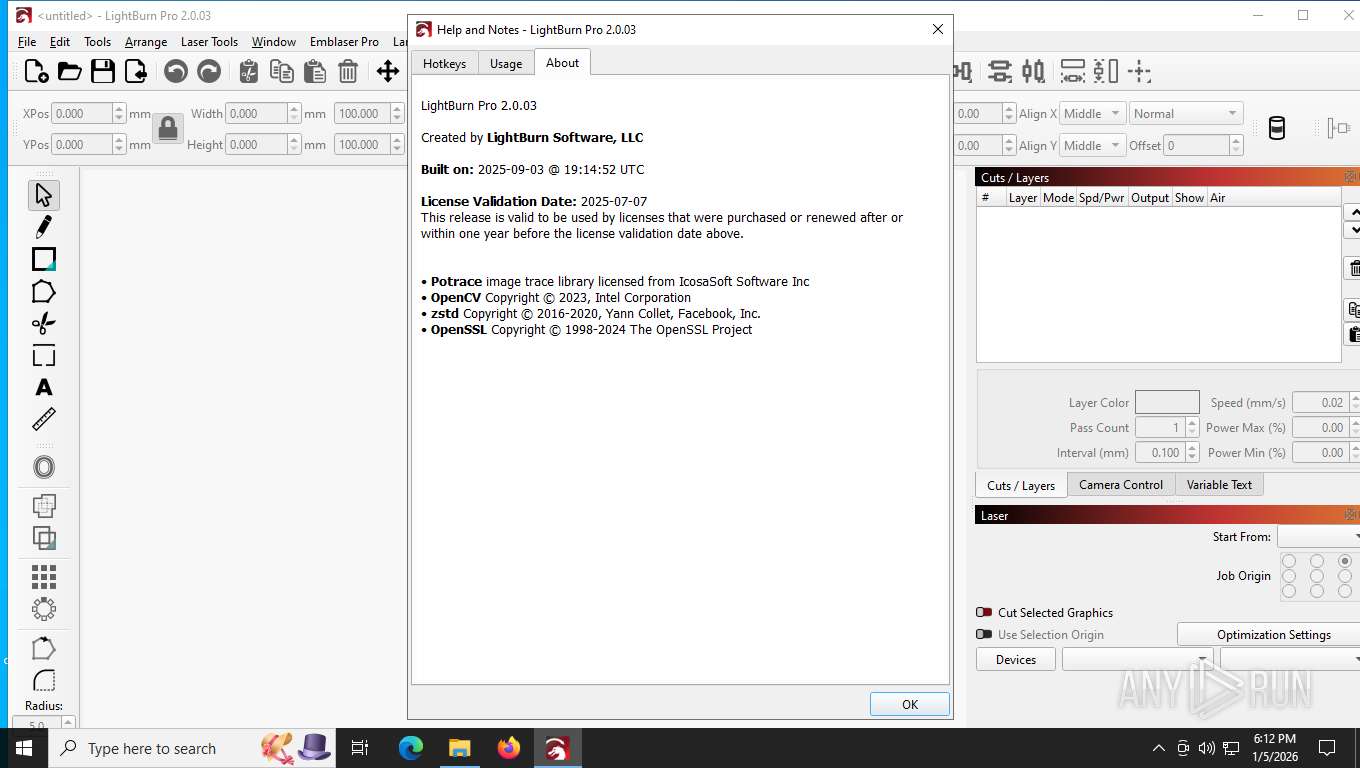This screenshot has height=768, width=1360.
Task: Click the XPos spinner arrows
Action: [x=120, y=113]
